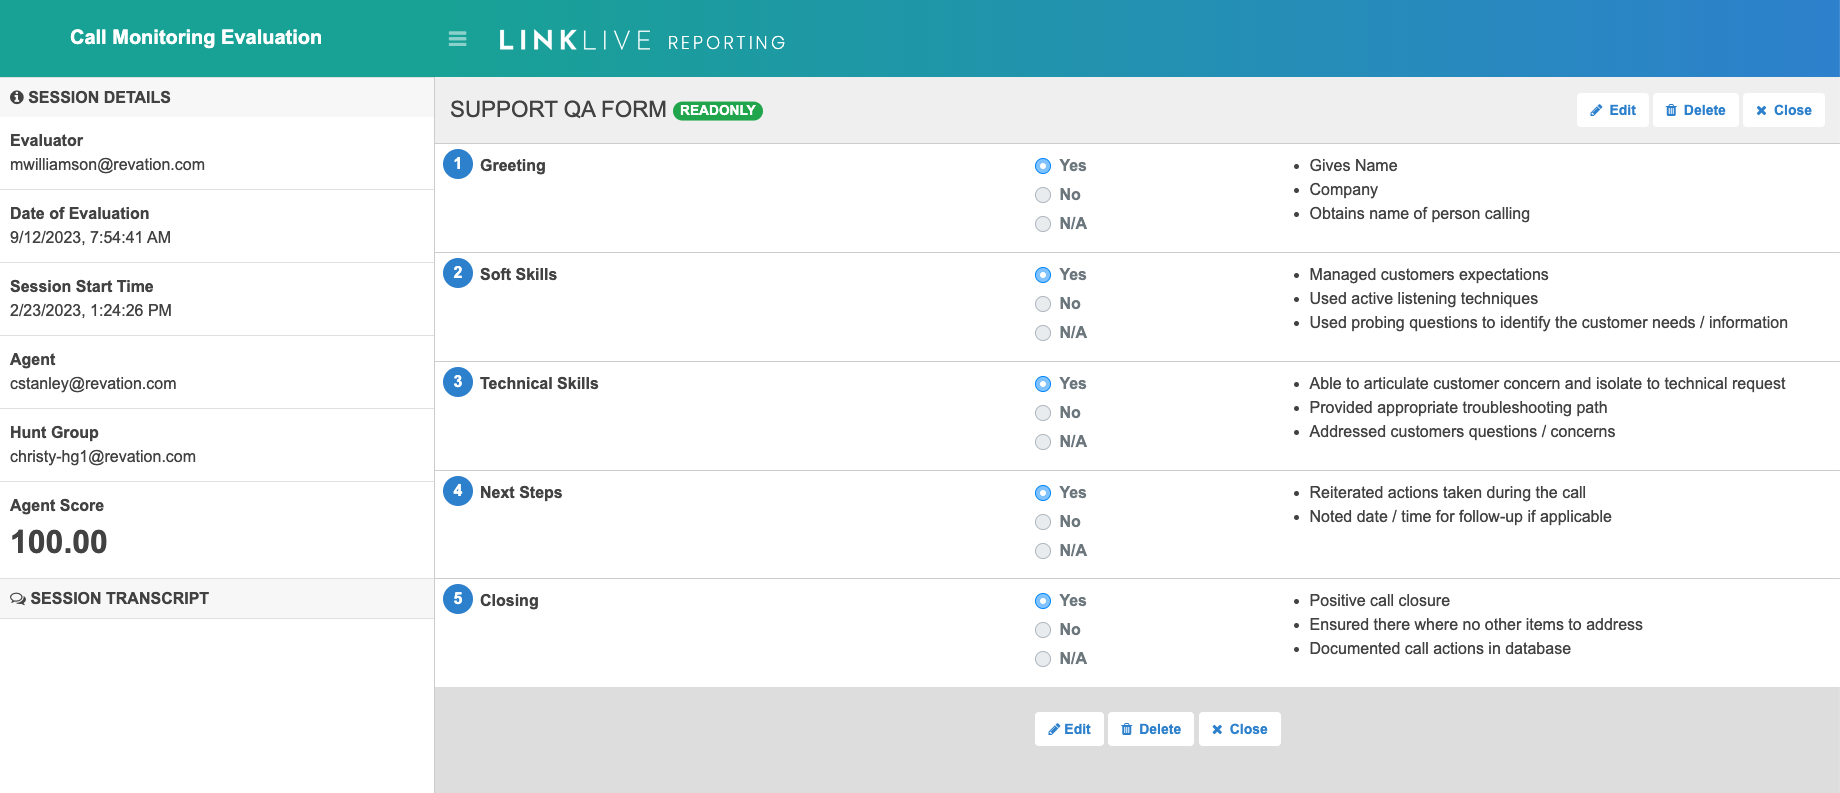Open the hamburger menu in the header
1840x793 pixels.
(x=457, y=39)
